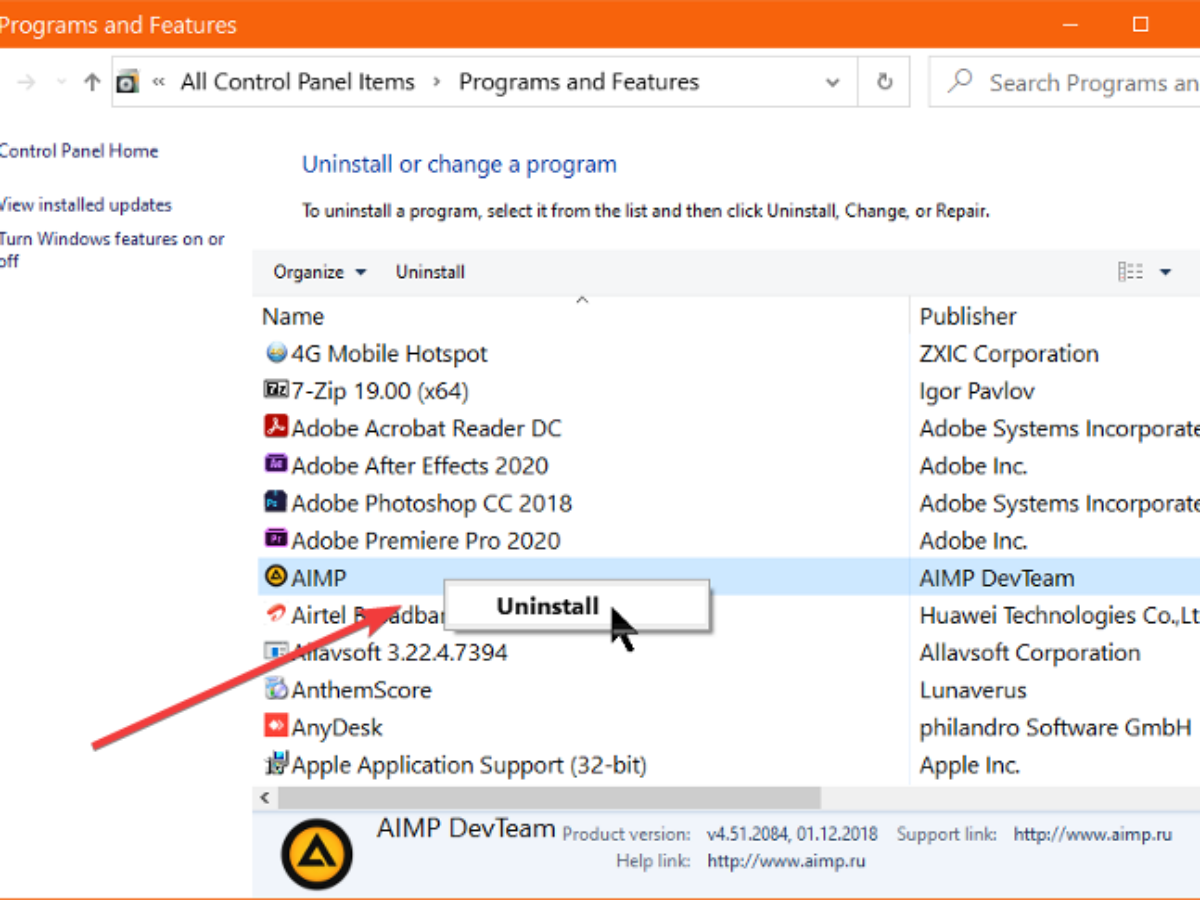This screenshot has width=1200, height=900.
Task: Click Apple Inc. publisher cell
Action: pyautogui.click(x=970, y=765)
